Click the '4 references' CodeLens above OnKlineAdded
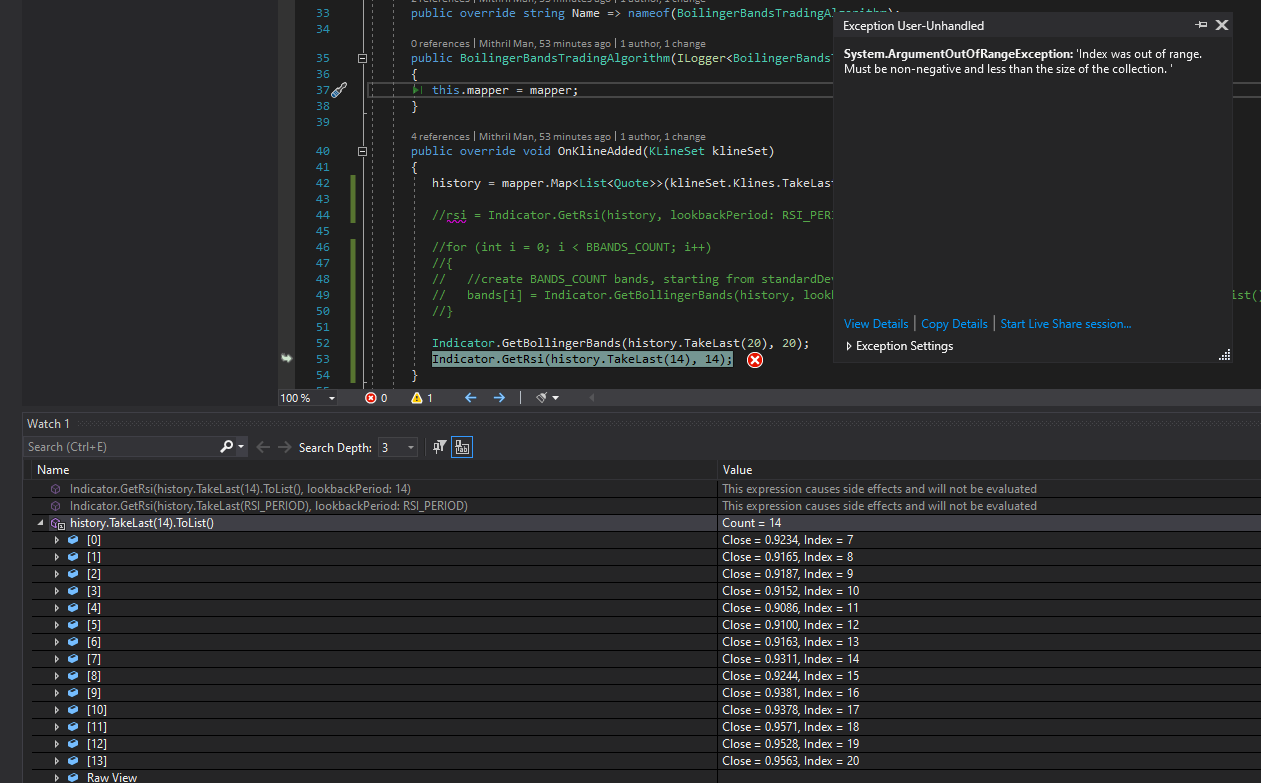1261x783 pixels. pos(440,136)
